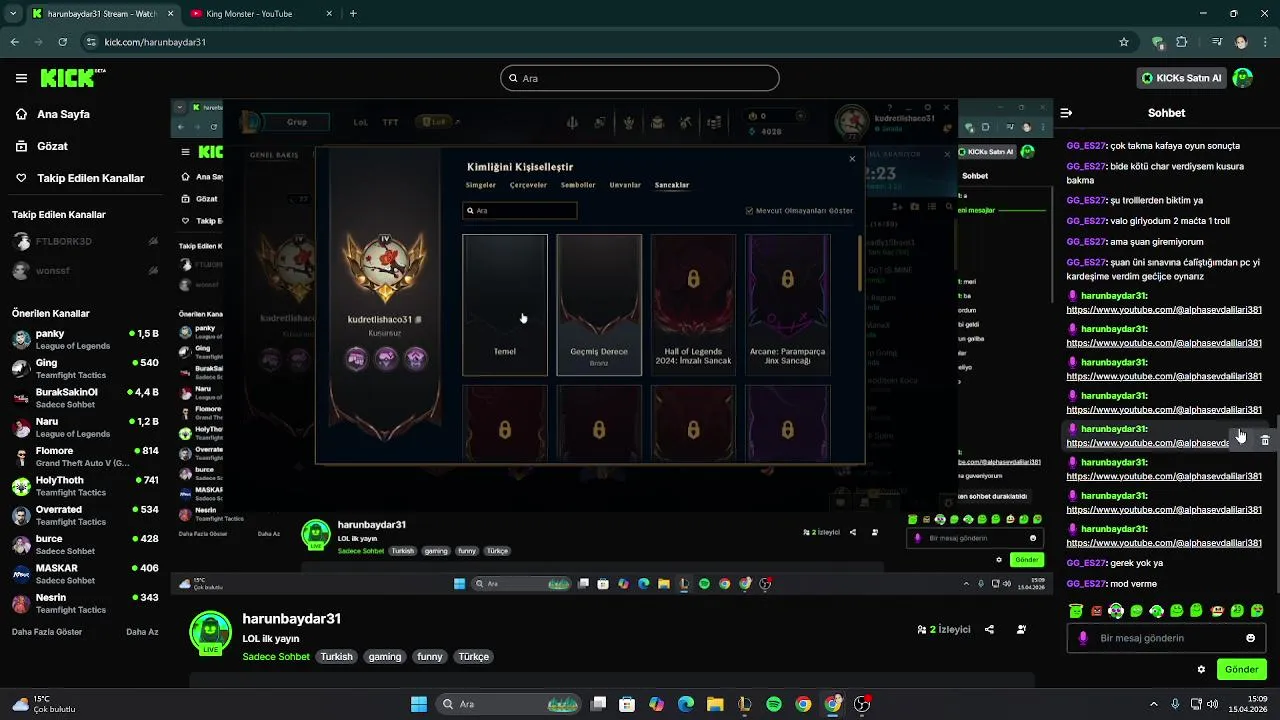Screen dimensions: 1280x720
Task: Open Takip Edilen Kanallar link
Action: 90,178
